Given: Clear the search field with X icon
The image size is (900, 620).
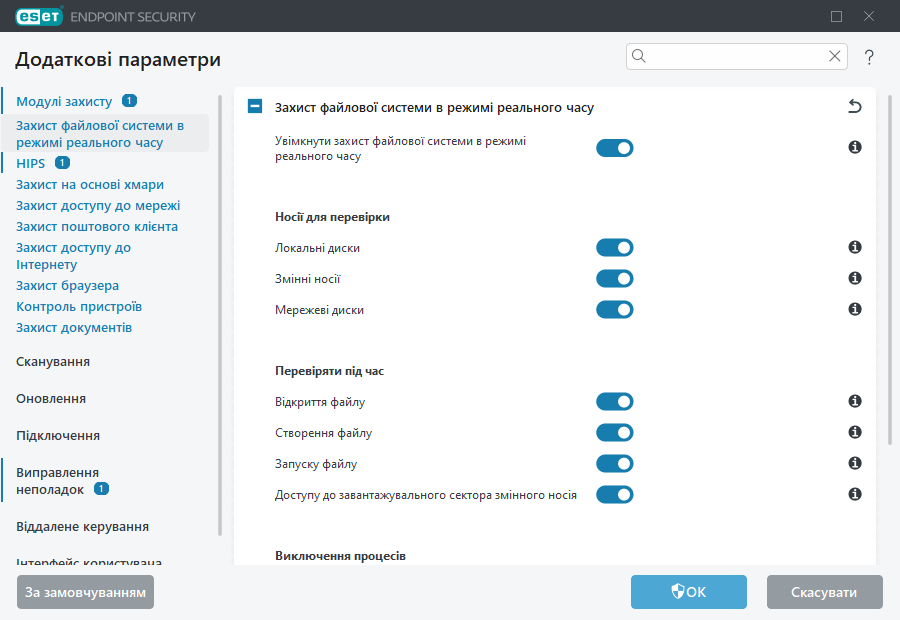Looking at the screenshot, I should 835,57.
